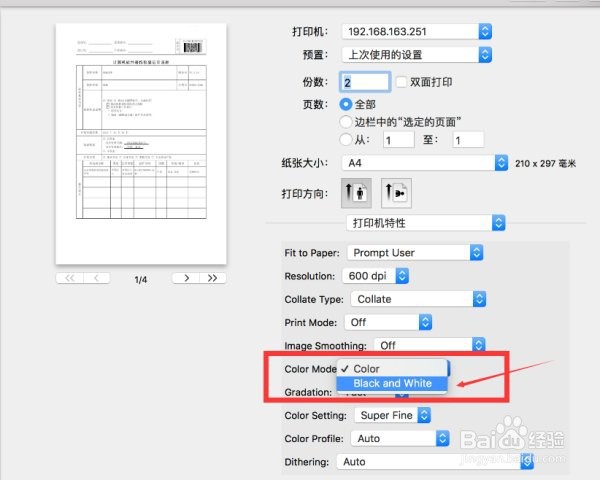Go to previous preview page
This screenshot has height=480, width=600.
96,278
